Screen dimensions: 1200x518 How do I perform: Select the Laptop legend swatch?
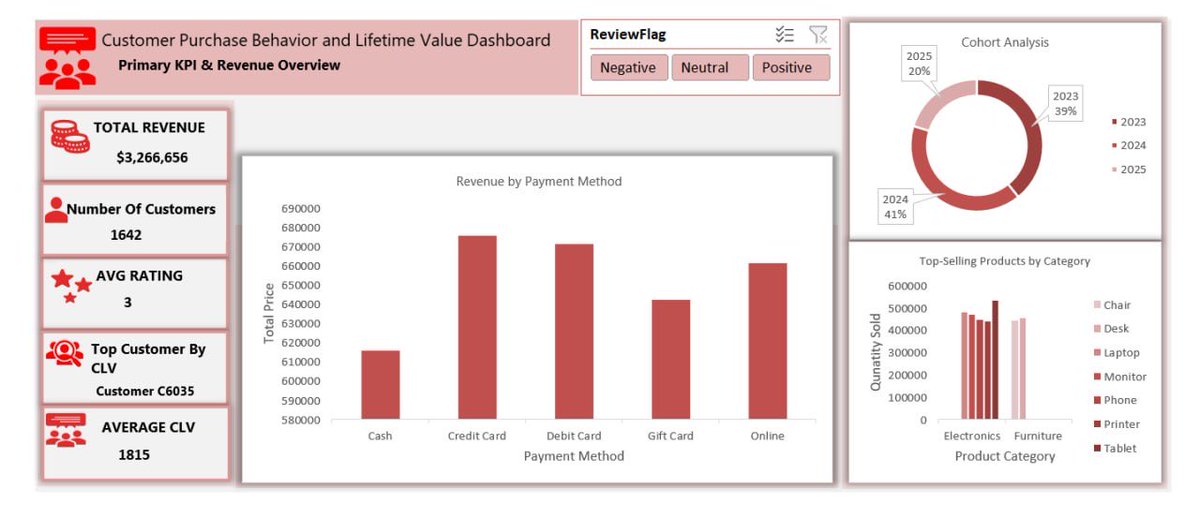(1097, 353)
